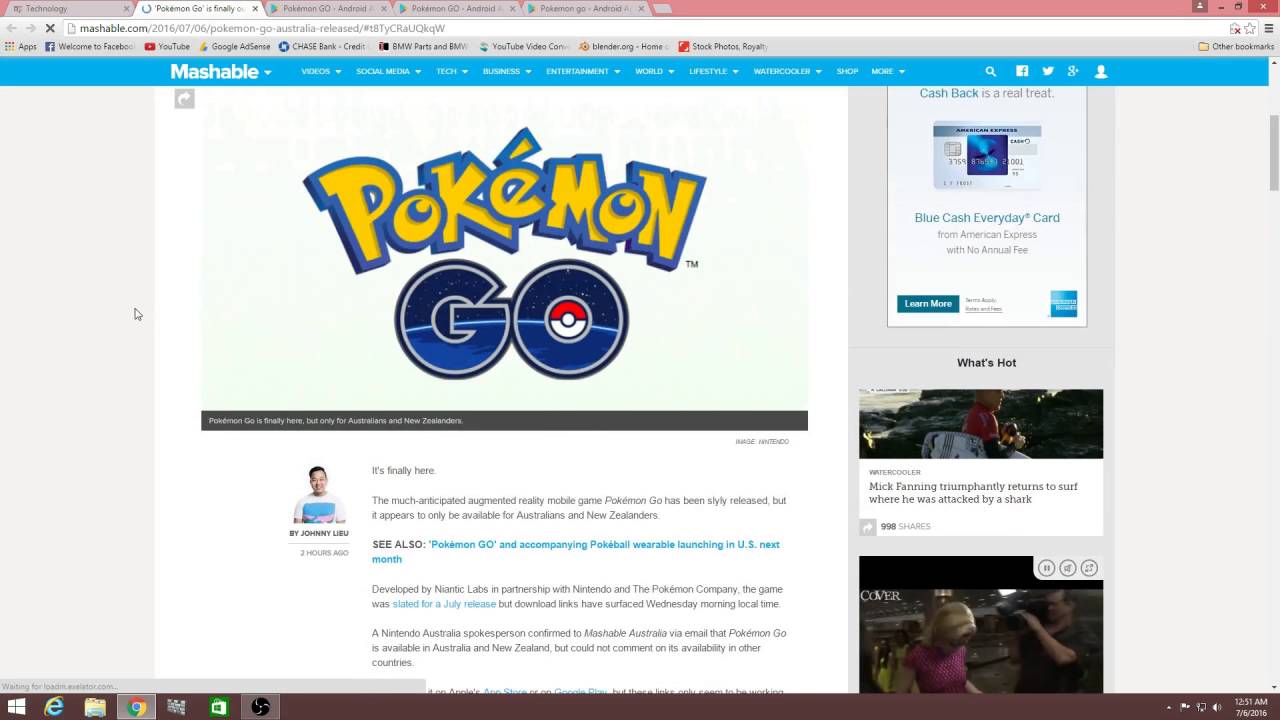Open File Explorer from the taskbar

(95, 707)
